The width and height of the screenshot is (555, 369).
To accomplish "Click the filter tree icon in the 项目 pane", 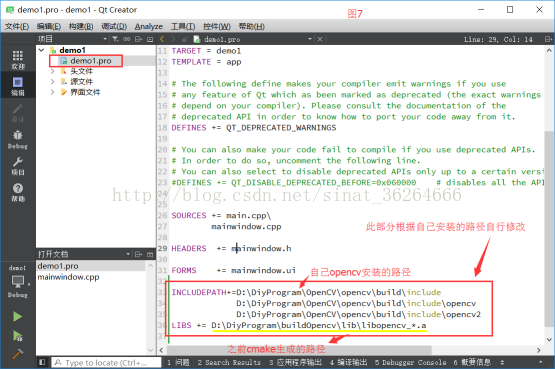I will coord(115,39).
